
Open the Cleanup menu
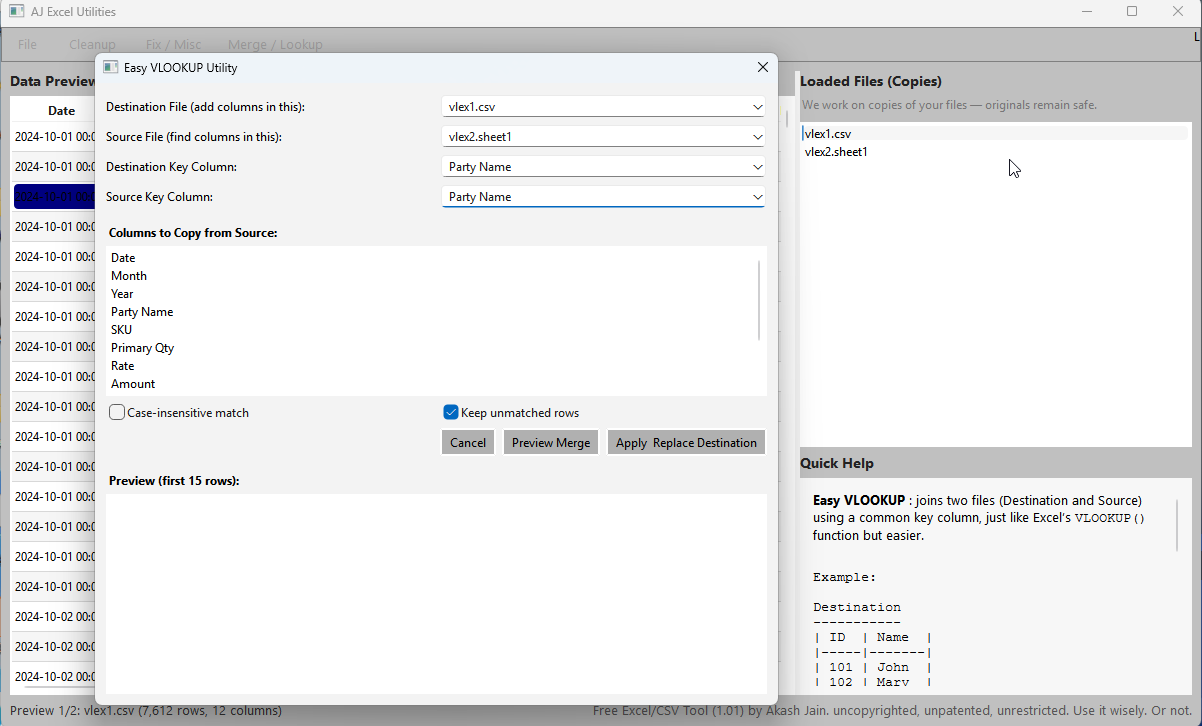point(92,44)
